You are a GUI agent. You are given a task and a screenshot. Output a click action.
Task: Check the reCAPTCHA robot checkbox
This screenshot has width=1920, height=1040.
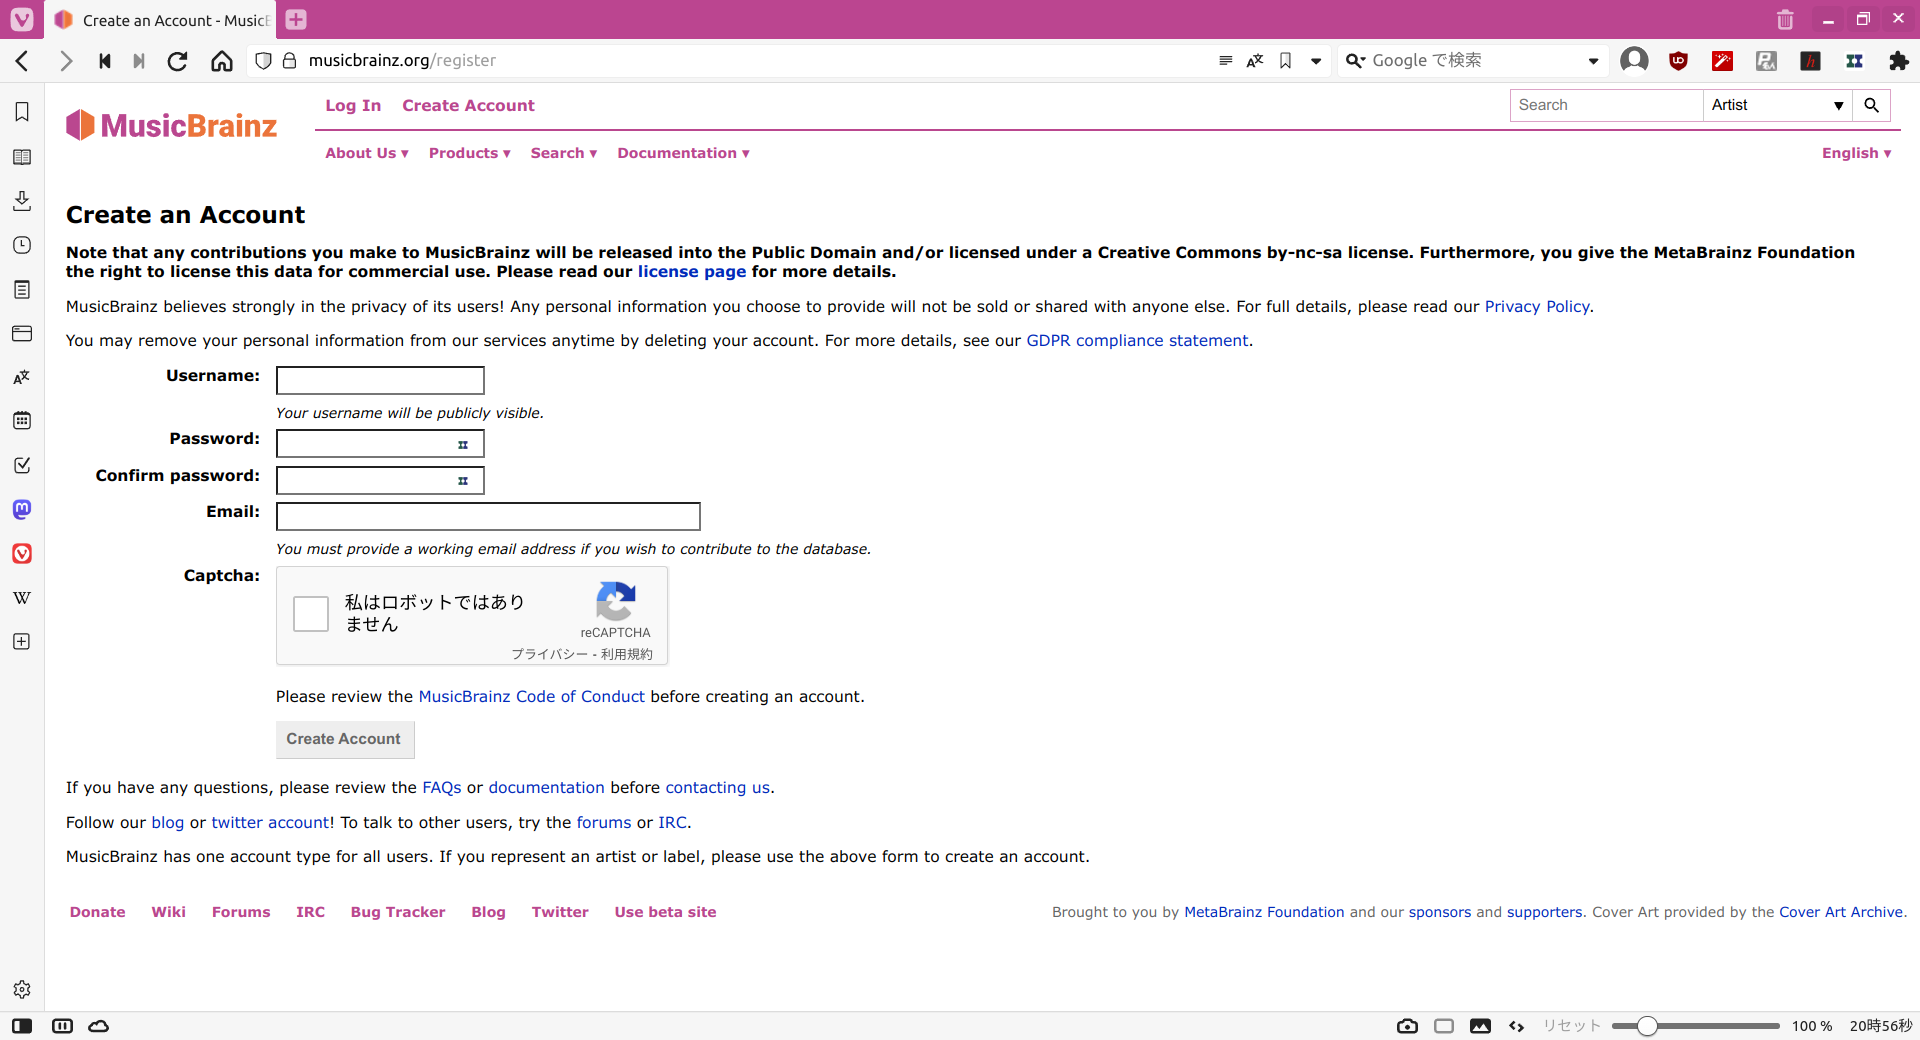[x=311, y=614]
